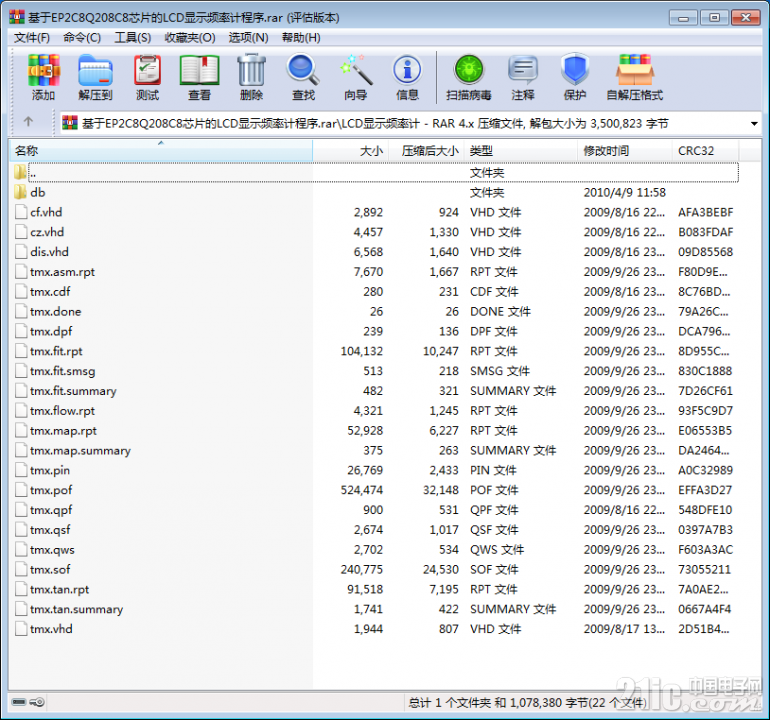Viewport: 770px width, 720px height.
Task: Open the View (查看) book icon
Action: click(x=199, y=70)
